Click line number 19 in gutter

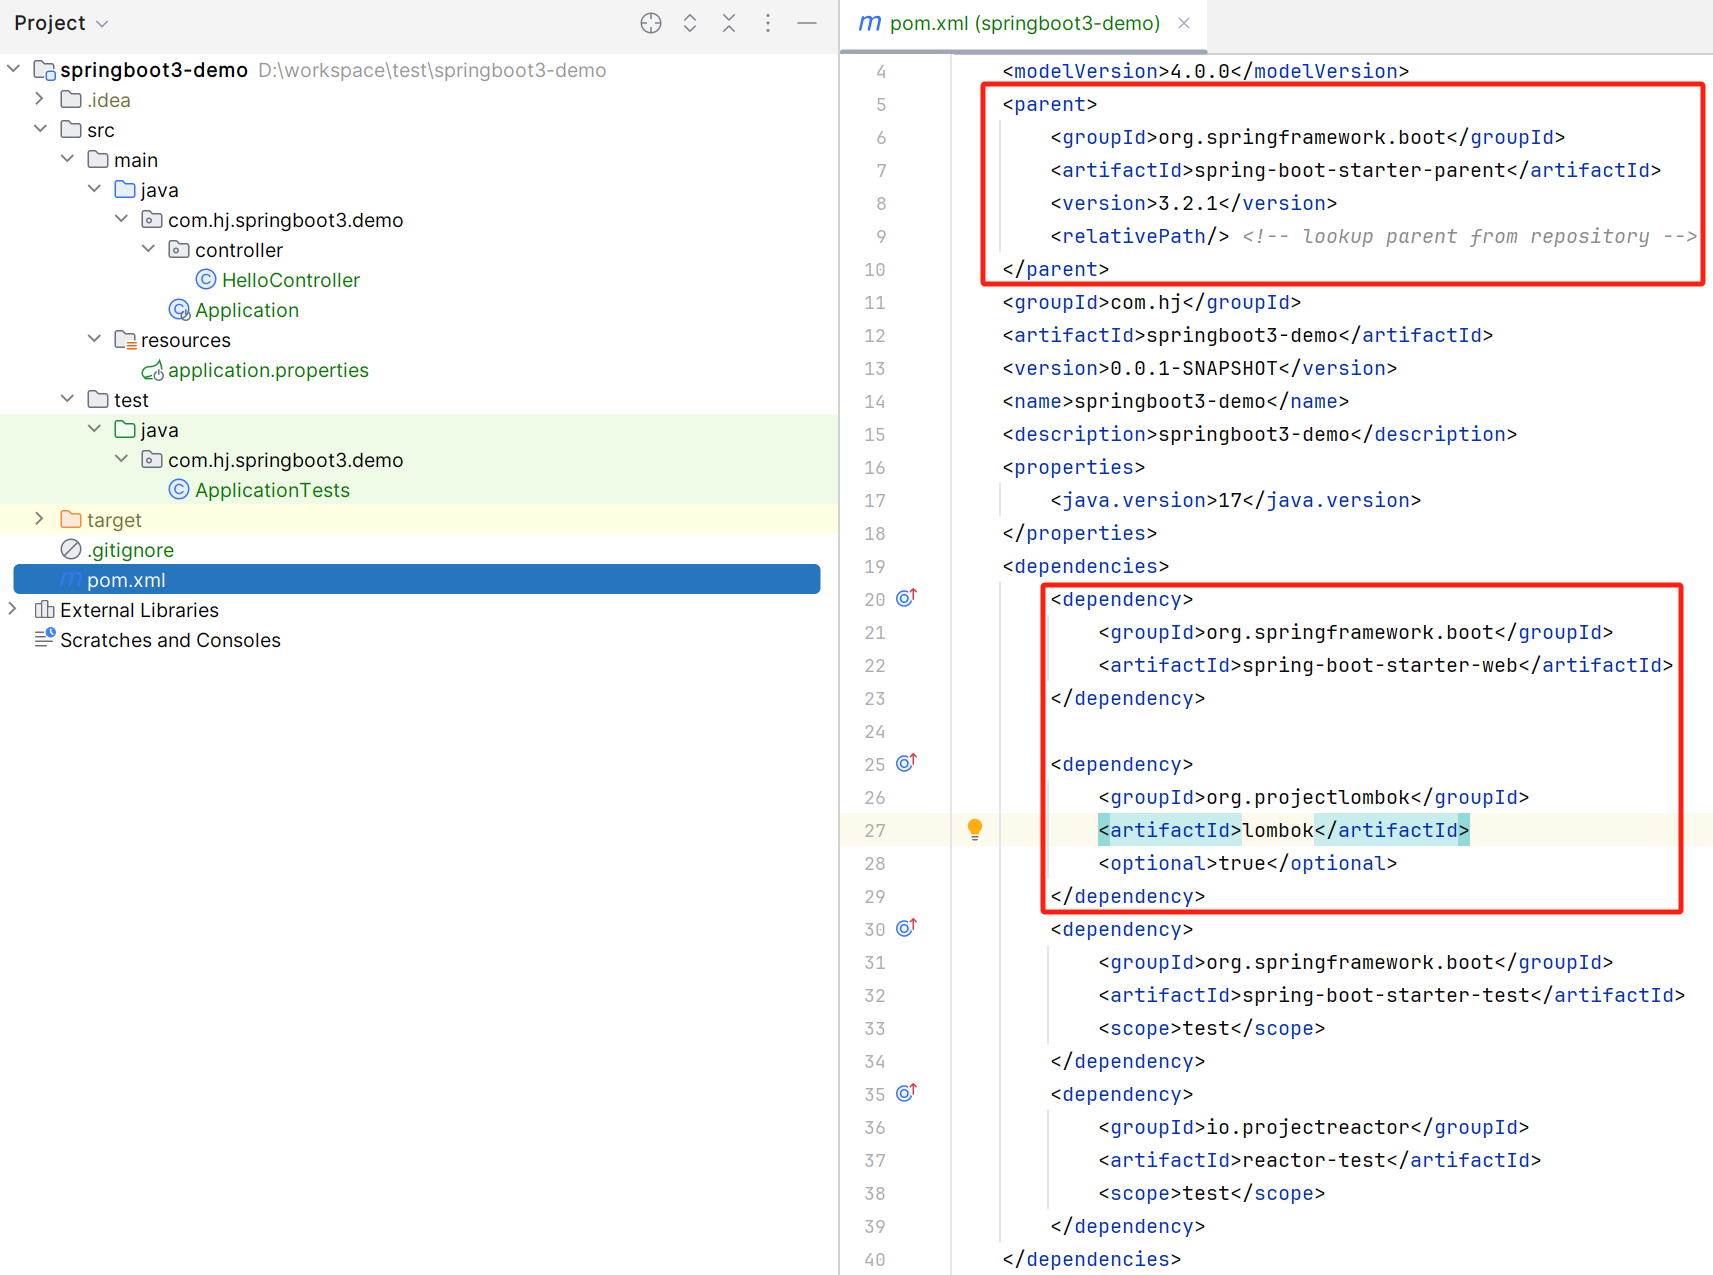(x=875, y=566)
